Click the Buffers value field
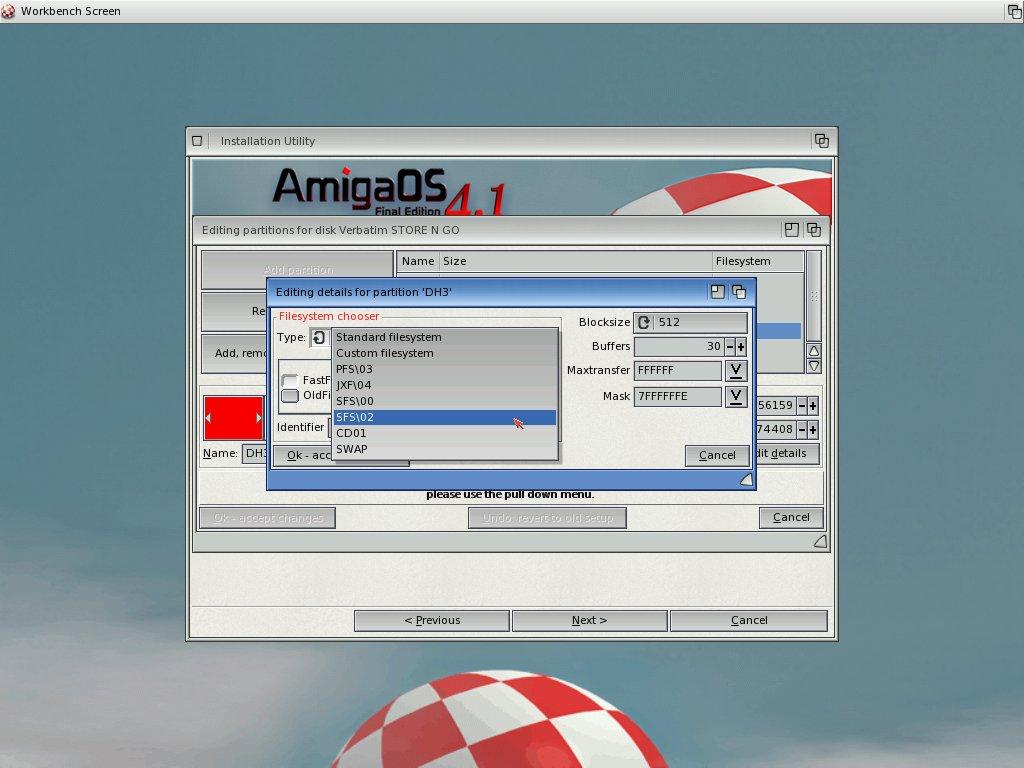This screenshot has width=1024, height=768. (x=679, y=347)
